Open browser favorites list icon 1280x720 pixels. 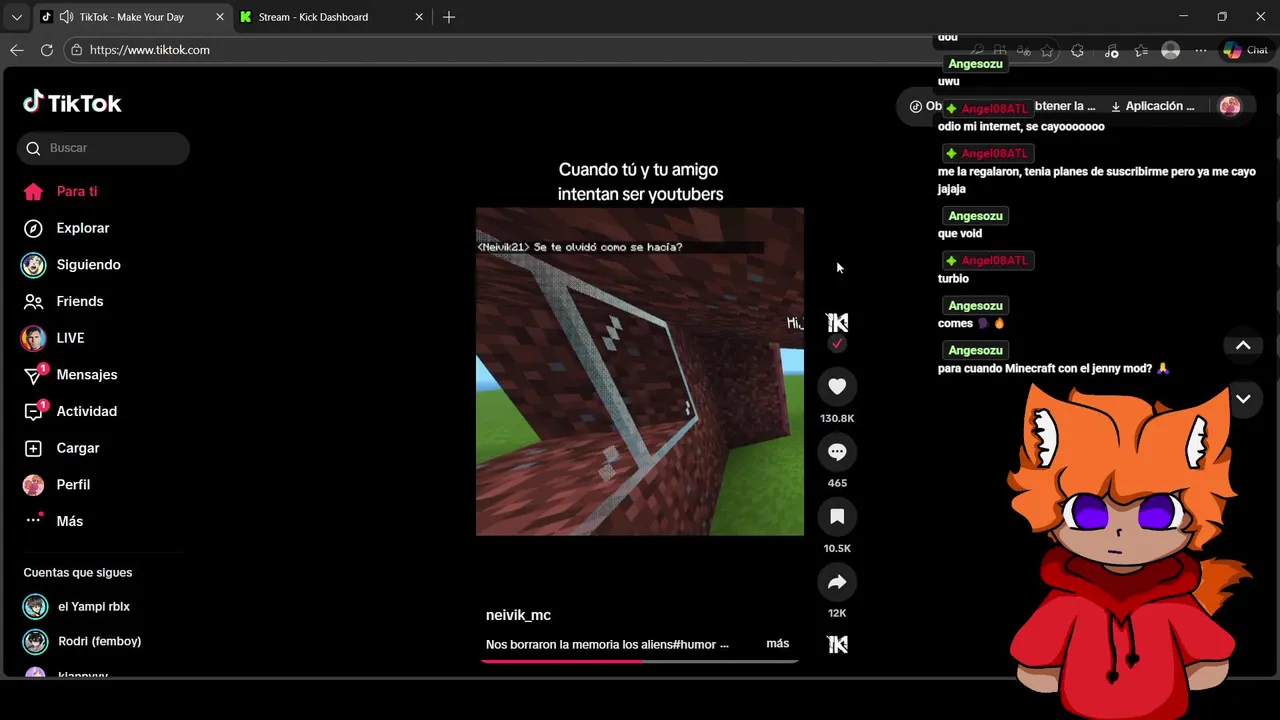(x=1141, y=50)
